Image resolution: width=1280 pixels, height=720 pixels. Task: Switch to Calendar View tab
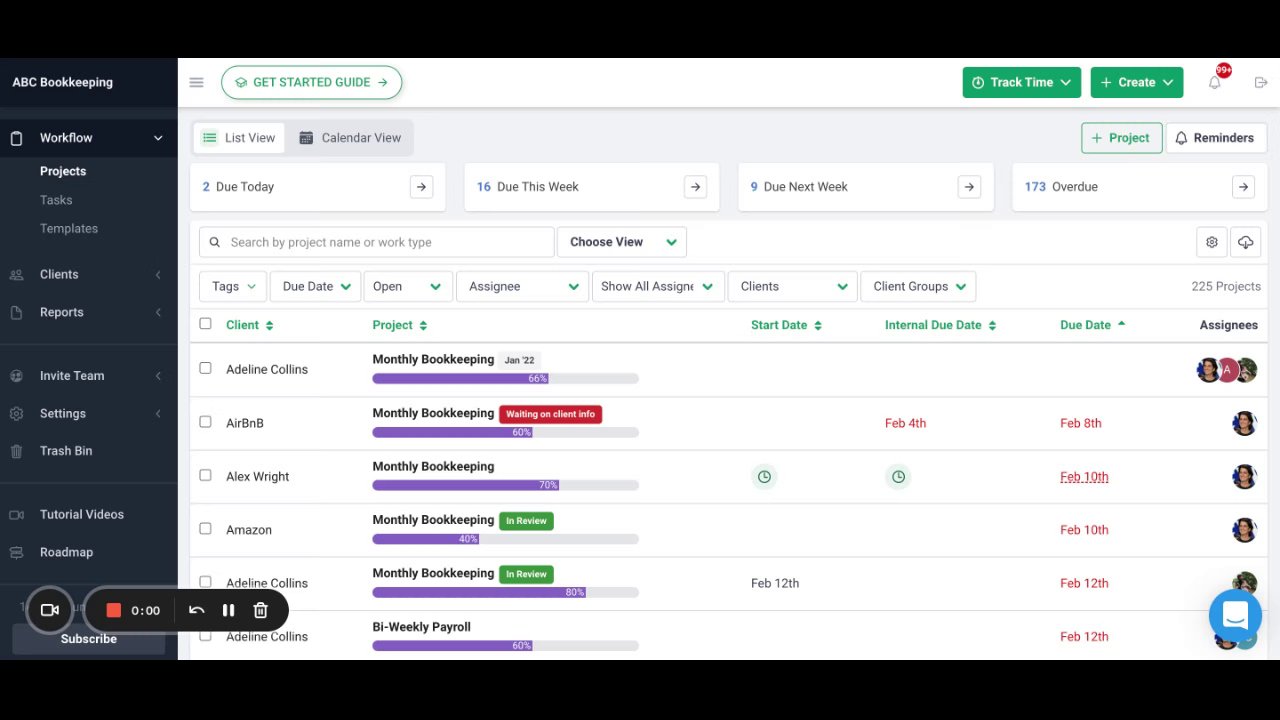pos(350,138)
